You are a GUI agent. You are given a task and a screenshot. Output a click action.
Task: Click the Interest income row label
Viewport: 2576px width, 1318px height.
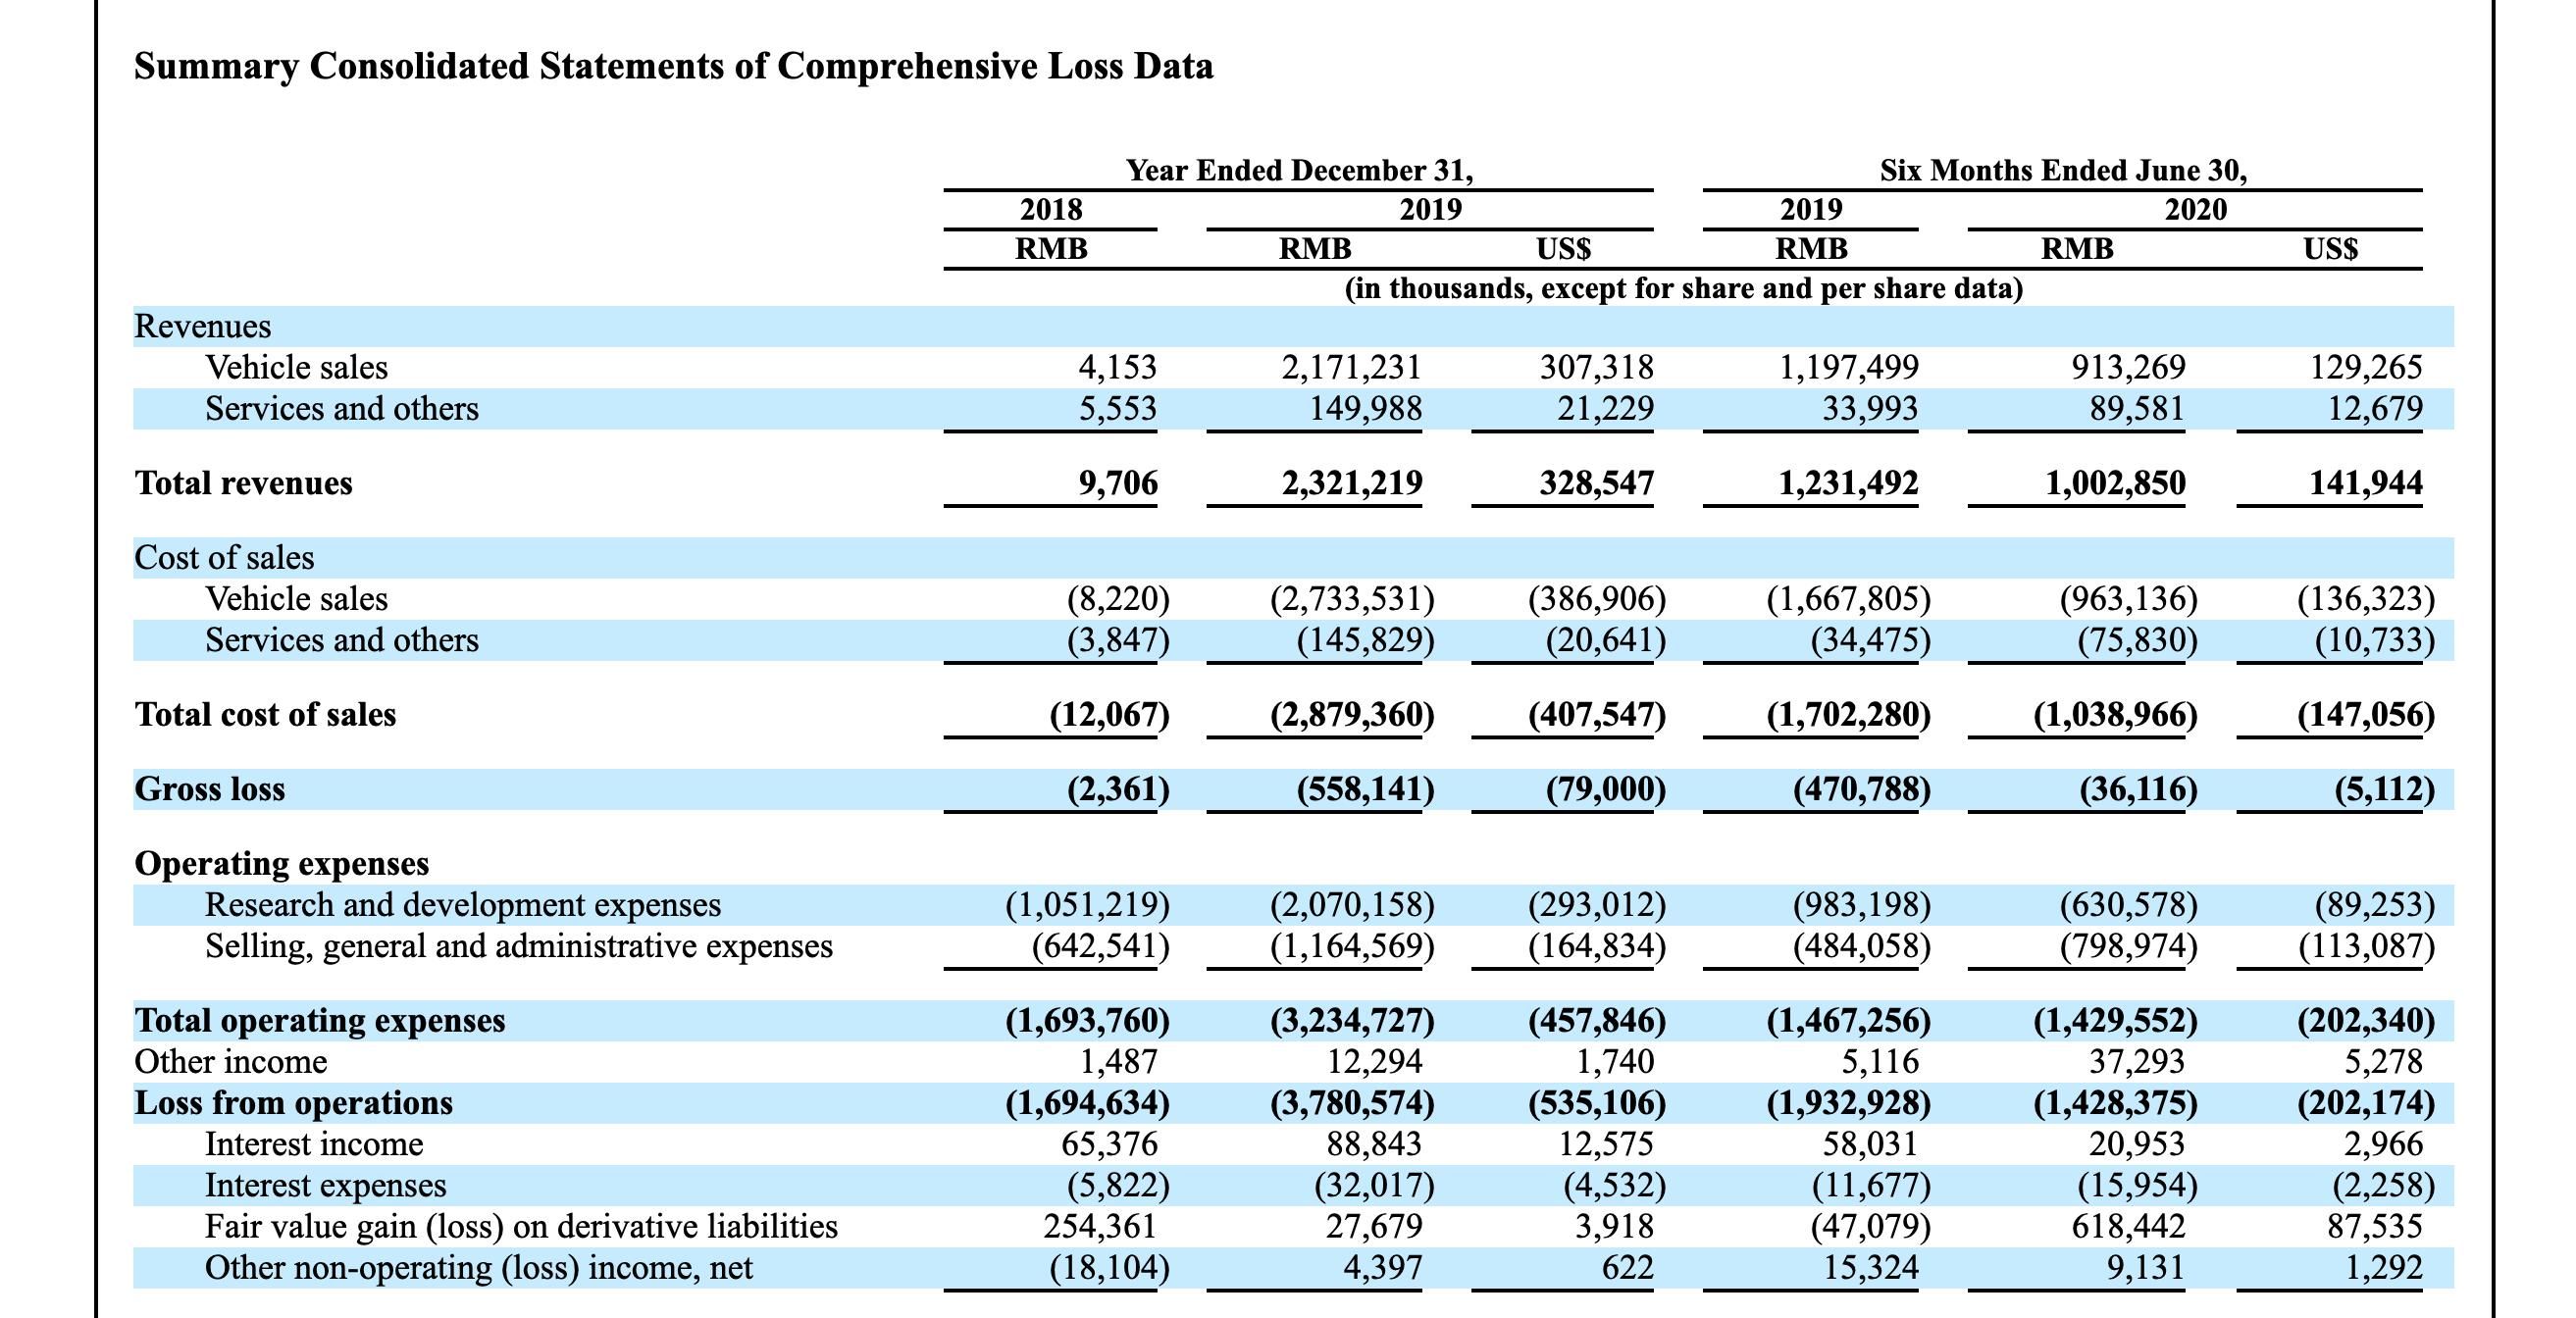[314, 1143]
